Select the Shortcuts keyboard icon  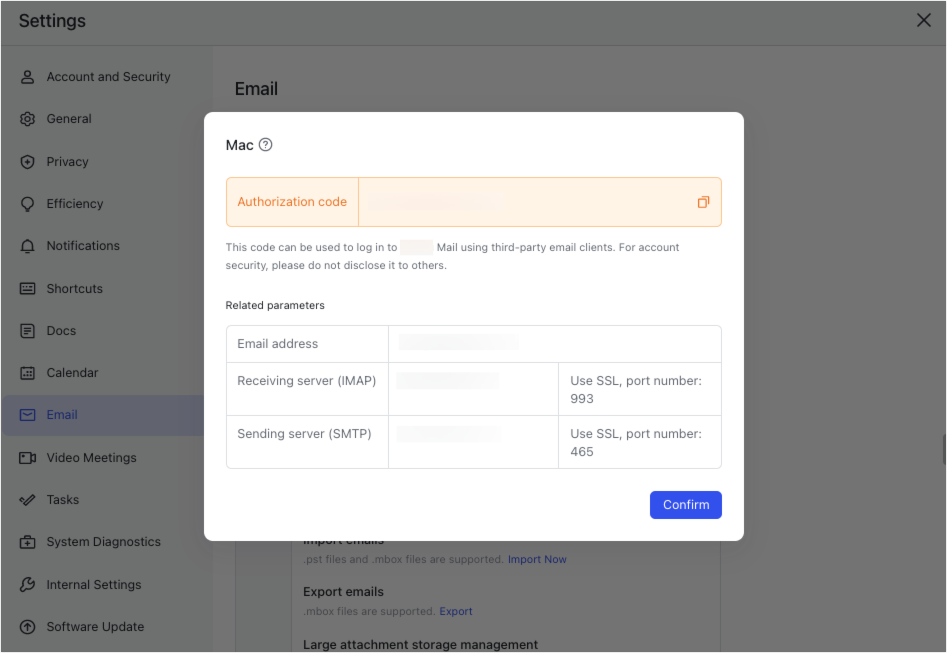pos(28,288)
